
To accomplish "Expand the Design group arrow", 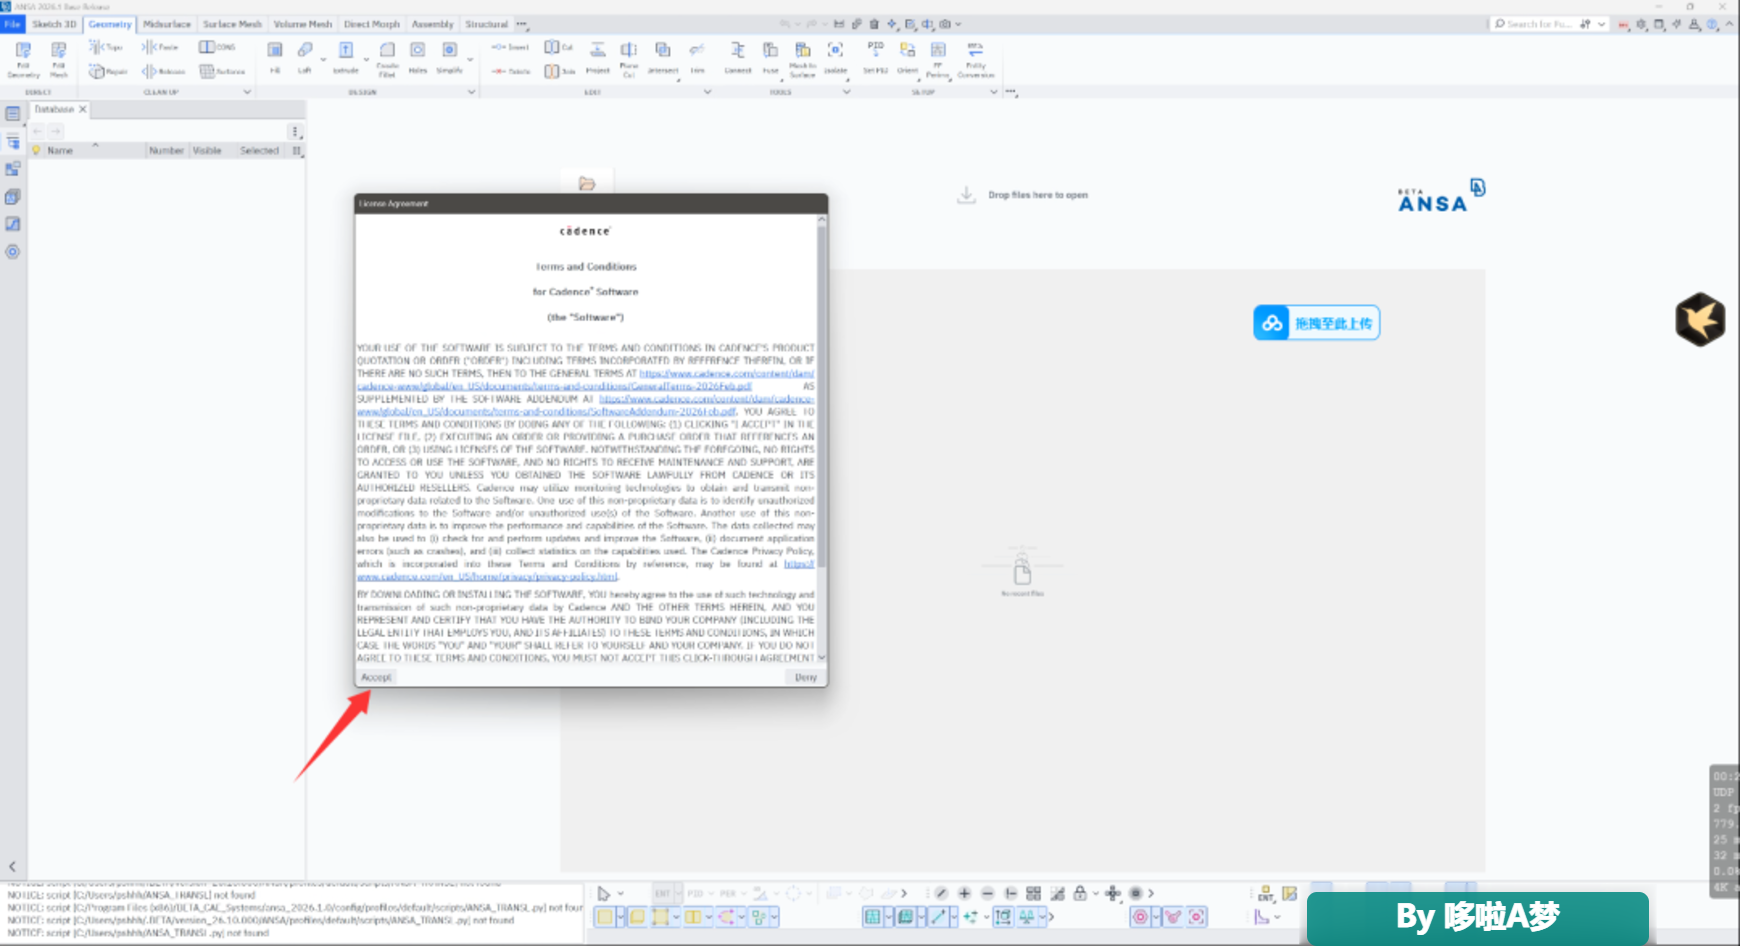I will tap(471, 92).
